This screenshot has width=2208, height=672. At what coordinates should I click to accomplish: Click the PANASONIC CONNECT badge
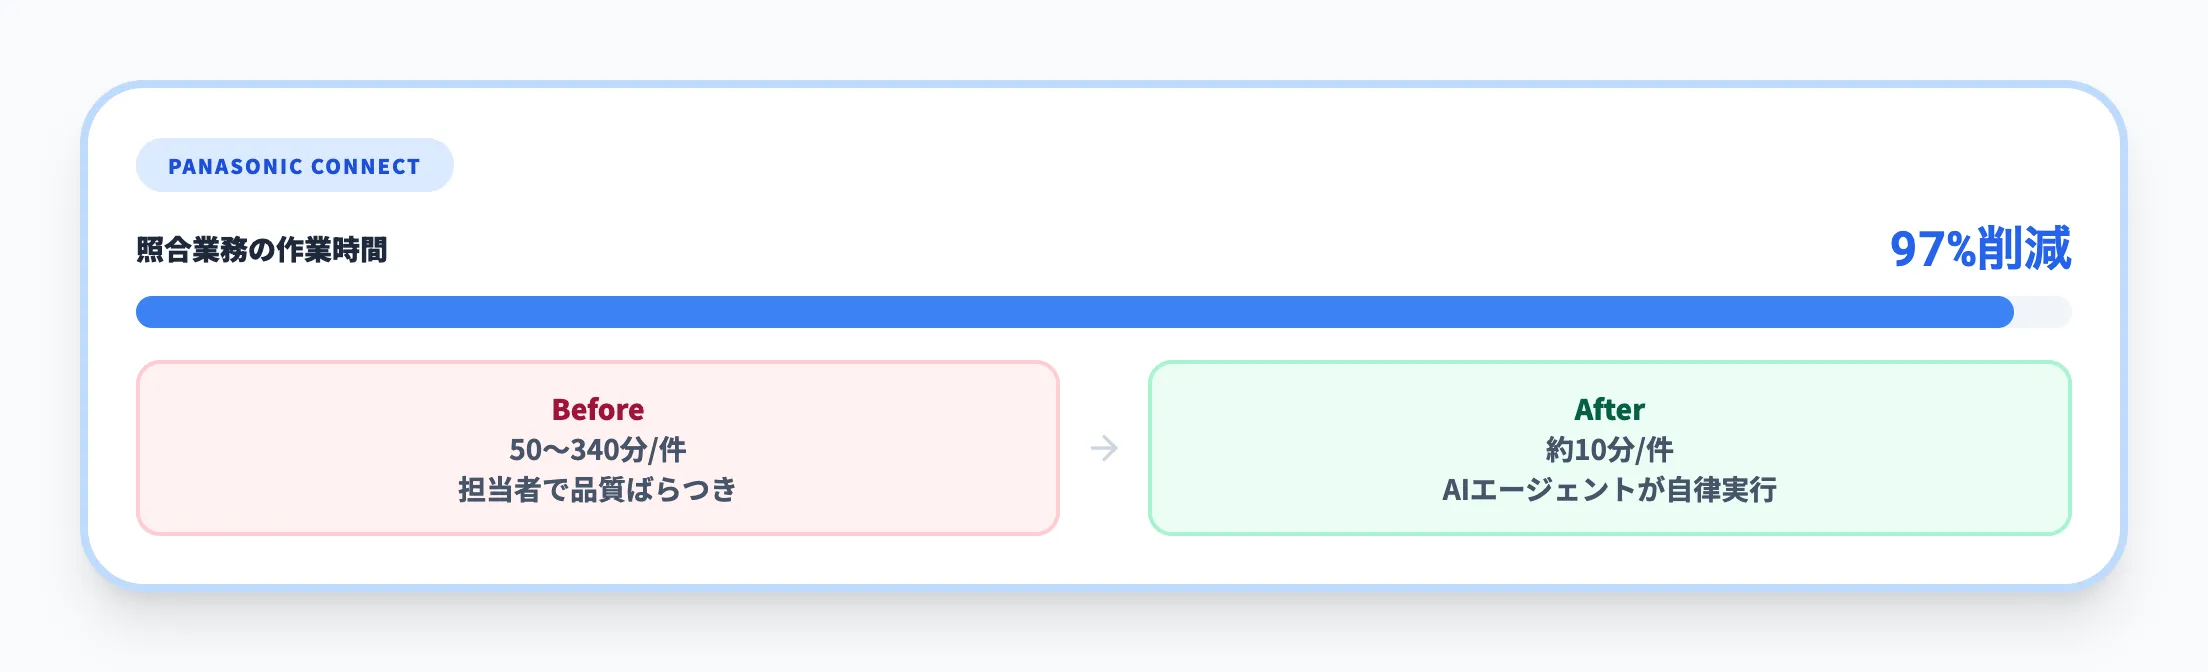point(294,166)
